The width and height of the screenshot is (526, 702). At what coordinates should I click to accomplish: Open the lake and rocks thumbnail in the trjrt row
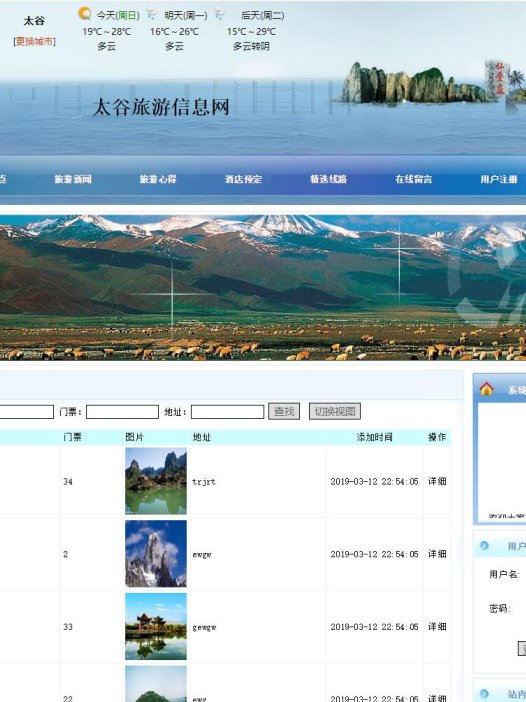[x=156, y=481]
